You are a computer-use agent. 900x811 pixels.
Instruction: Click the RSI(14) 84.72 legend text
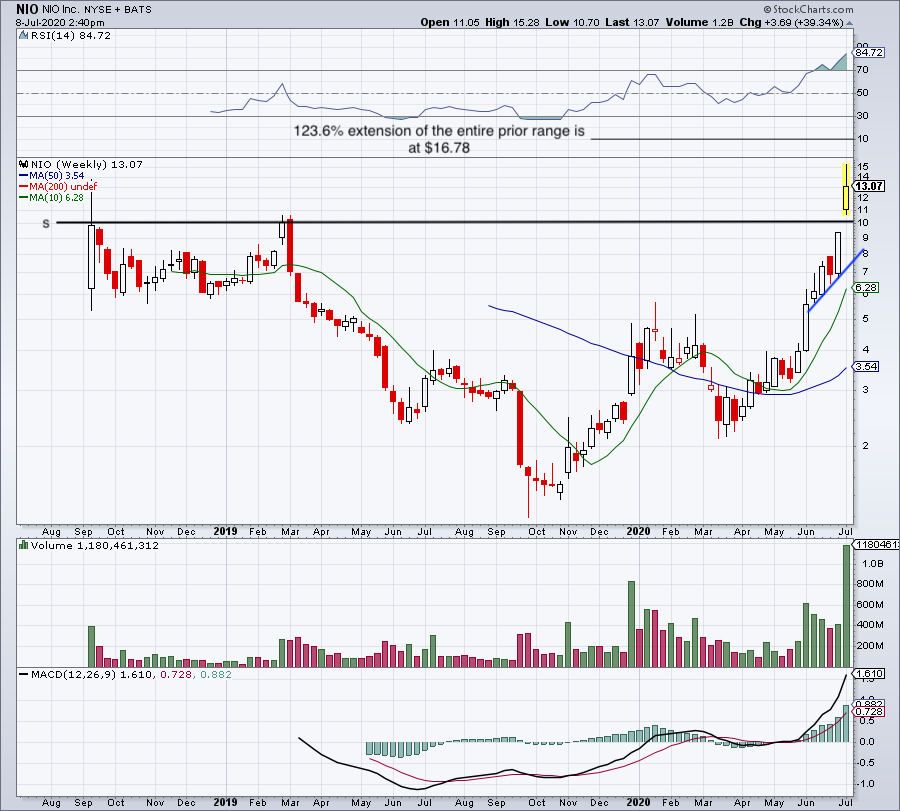[71, 36]
